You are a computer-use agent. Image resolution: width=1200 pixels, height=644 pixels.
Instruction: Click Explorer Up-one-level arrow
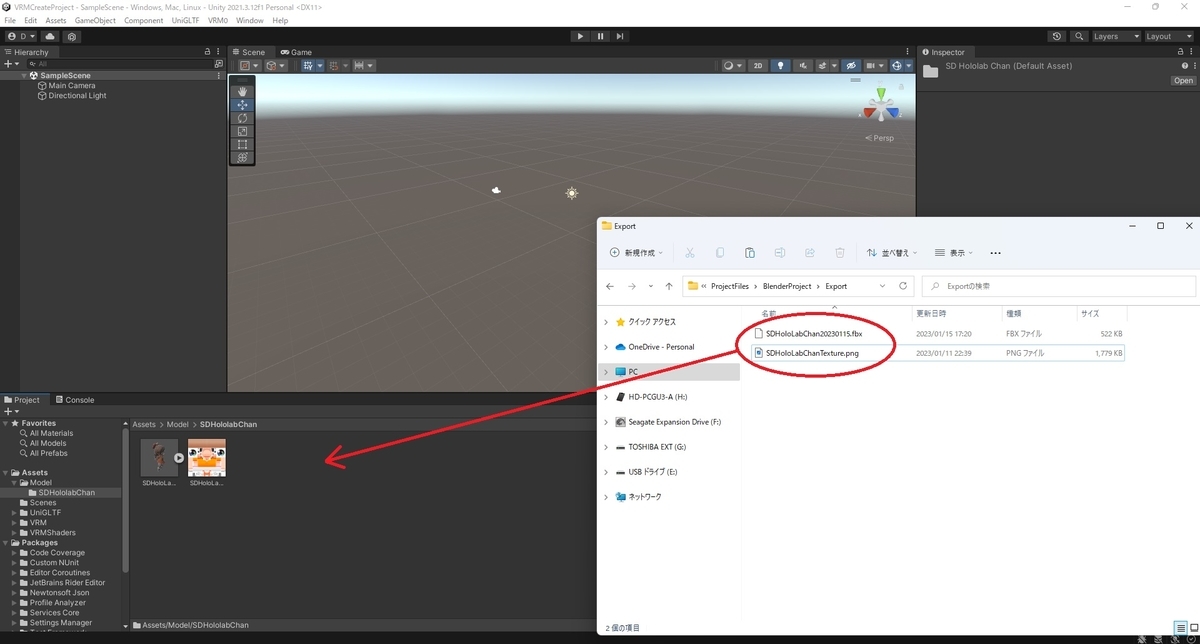tap(669, 286)
